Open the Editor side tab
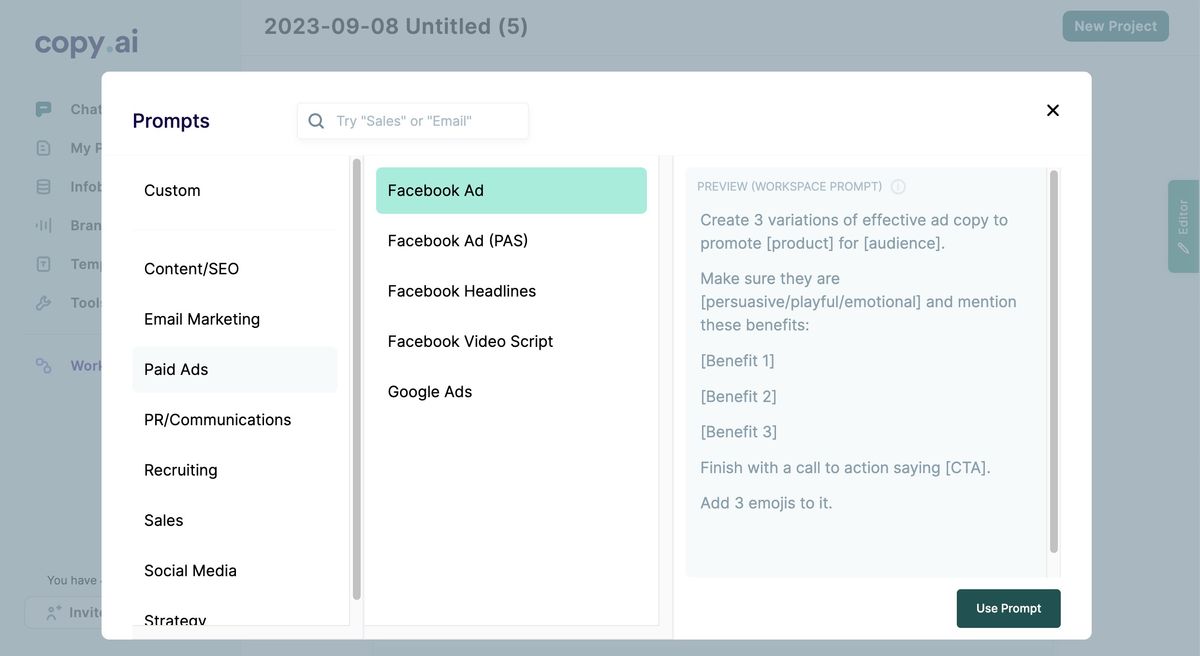Viewport: 1200px width, 656px height. [x=1183, y=226]
